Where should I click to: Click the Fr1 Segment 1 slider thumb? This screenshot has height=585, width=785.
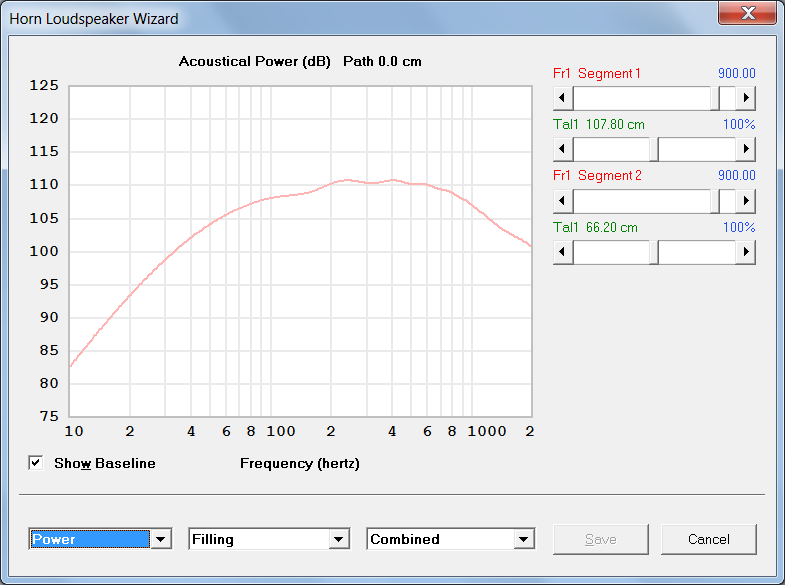point(715,98)
